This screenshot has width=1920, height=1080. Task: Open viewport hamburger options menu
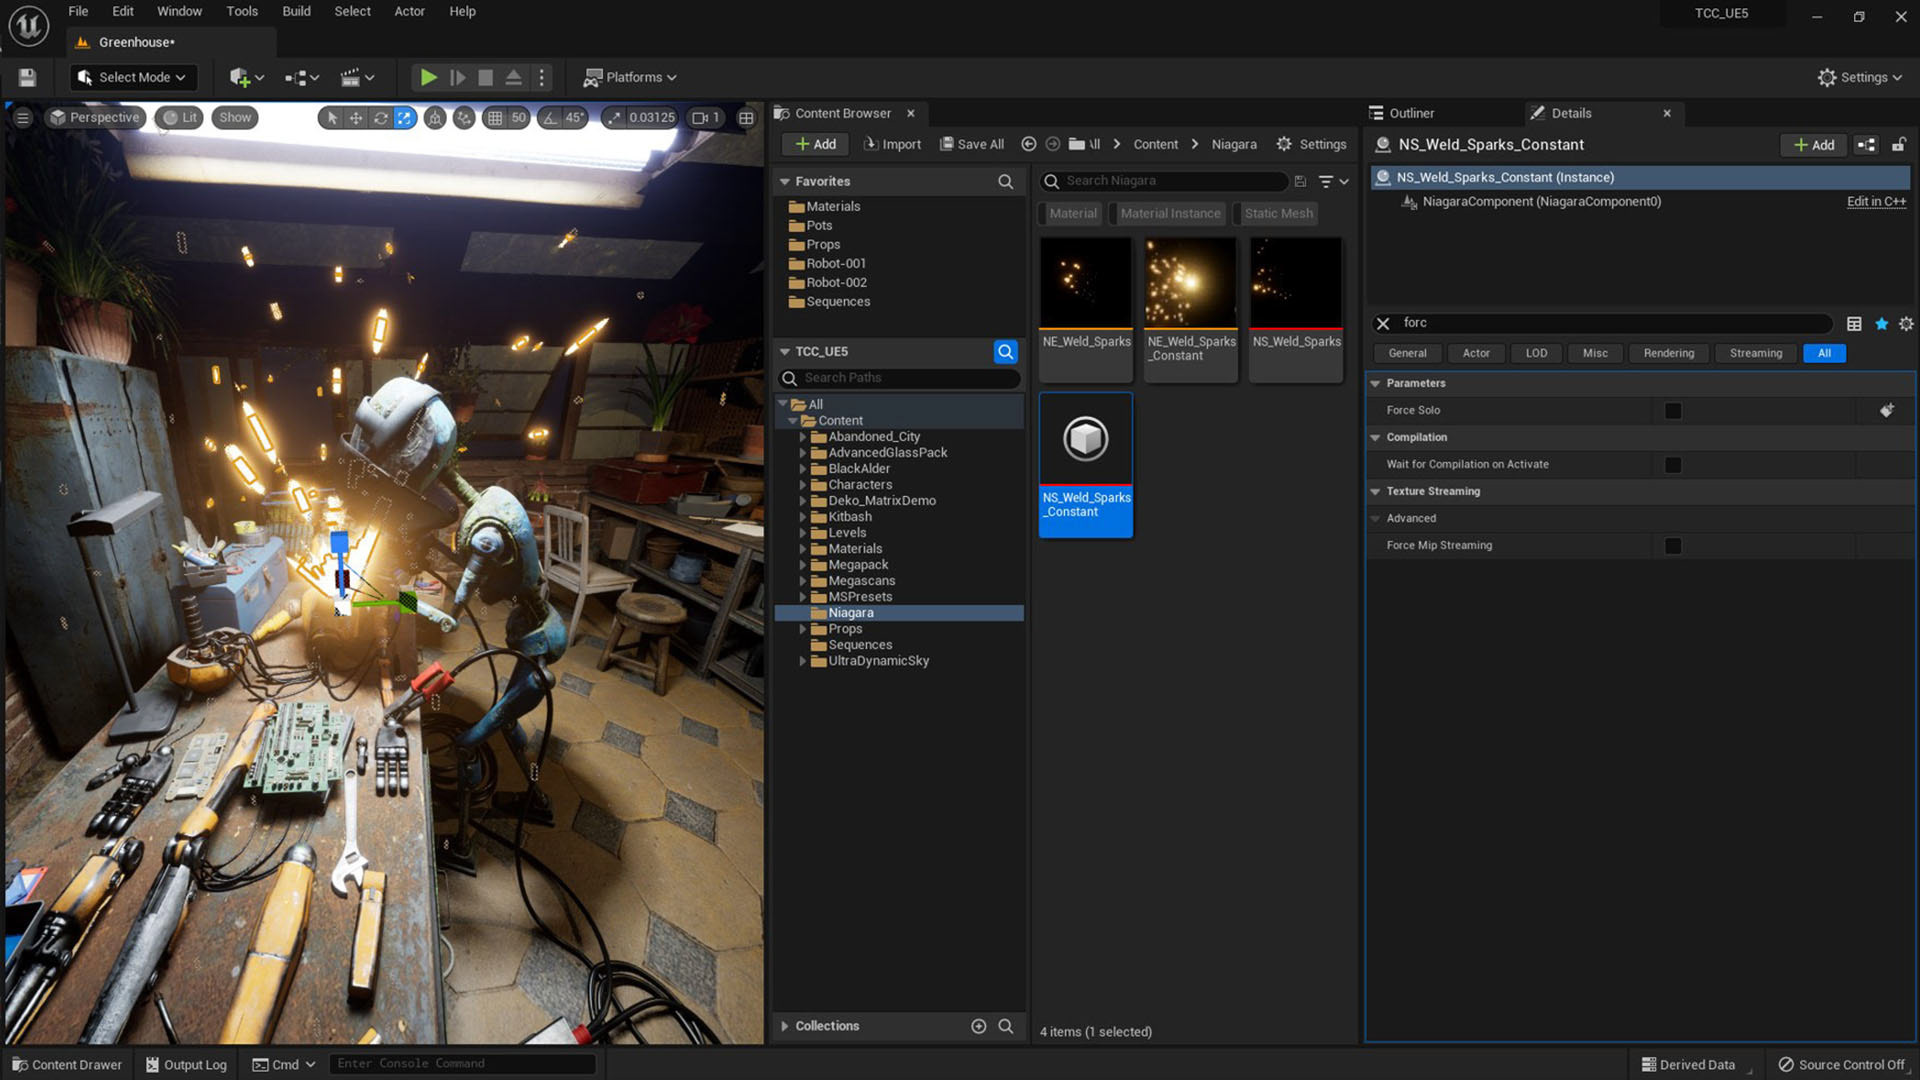(23, 117)
